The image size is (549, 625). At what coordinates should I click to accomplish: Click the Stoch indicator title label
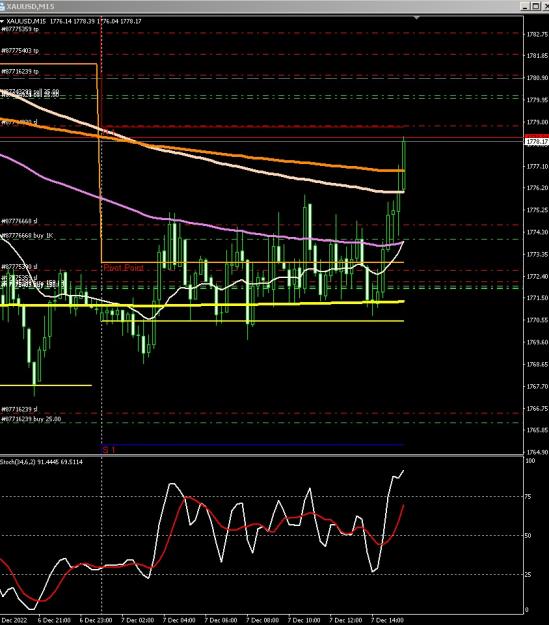pyautogui.click(x=41, y=462)
